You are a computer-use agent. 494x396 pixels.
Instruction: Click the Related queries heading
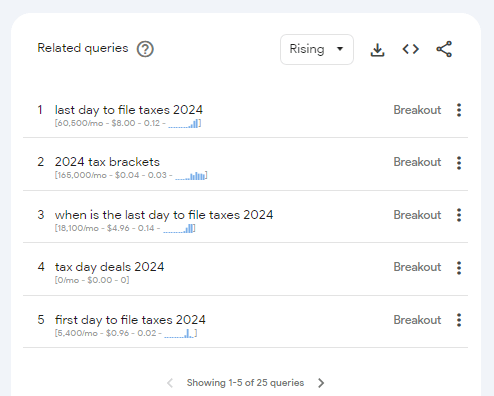pyautogui.click(x=83, y=48)
